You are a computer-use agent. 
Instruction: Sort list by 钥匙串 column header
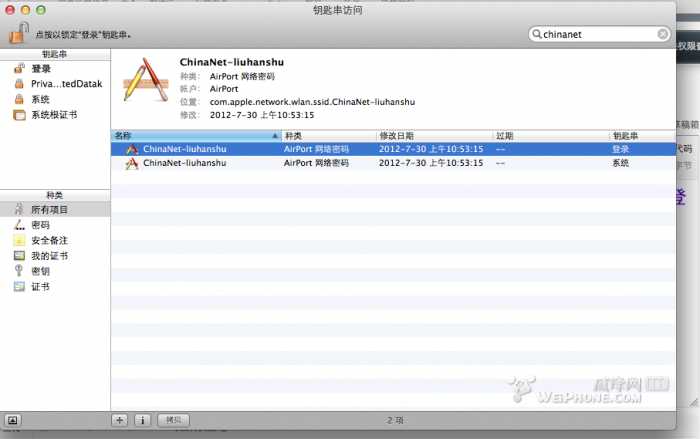(640, 135)
